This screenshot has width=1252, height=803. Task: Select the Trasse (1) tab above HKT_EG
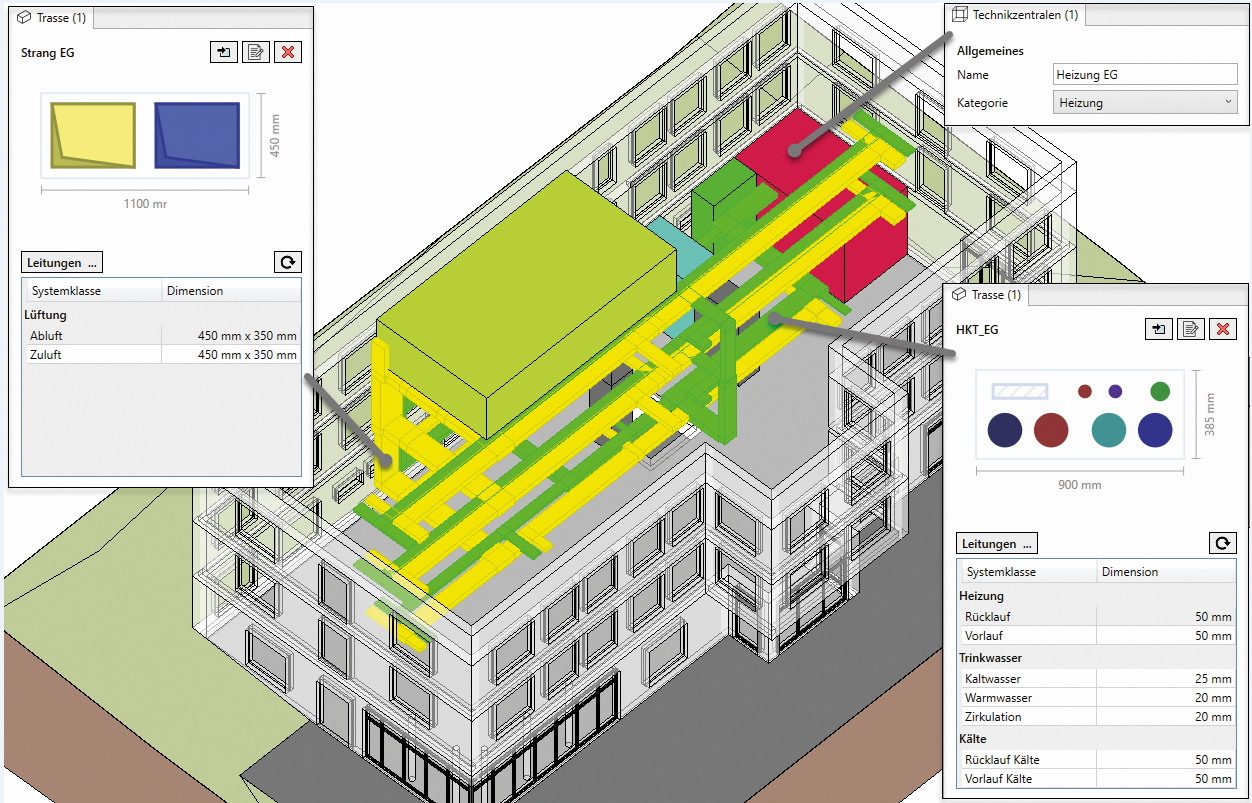(x=987, y=295)
